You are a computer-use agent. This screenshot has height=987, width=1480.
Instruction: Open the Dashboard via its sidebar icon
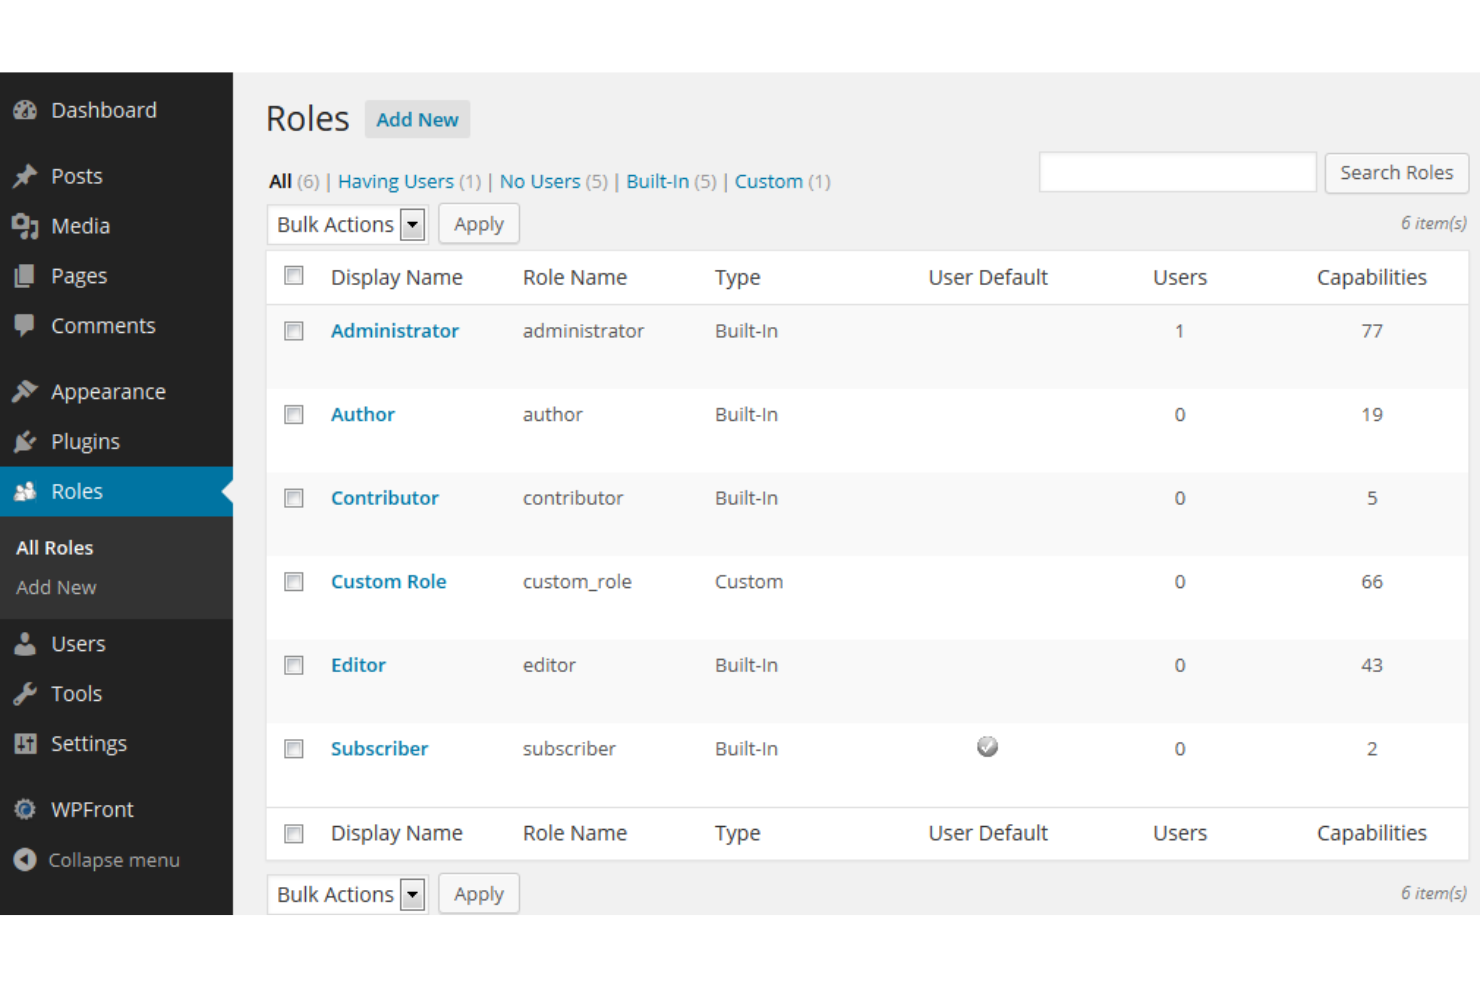25,110
